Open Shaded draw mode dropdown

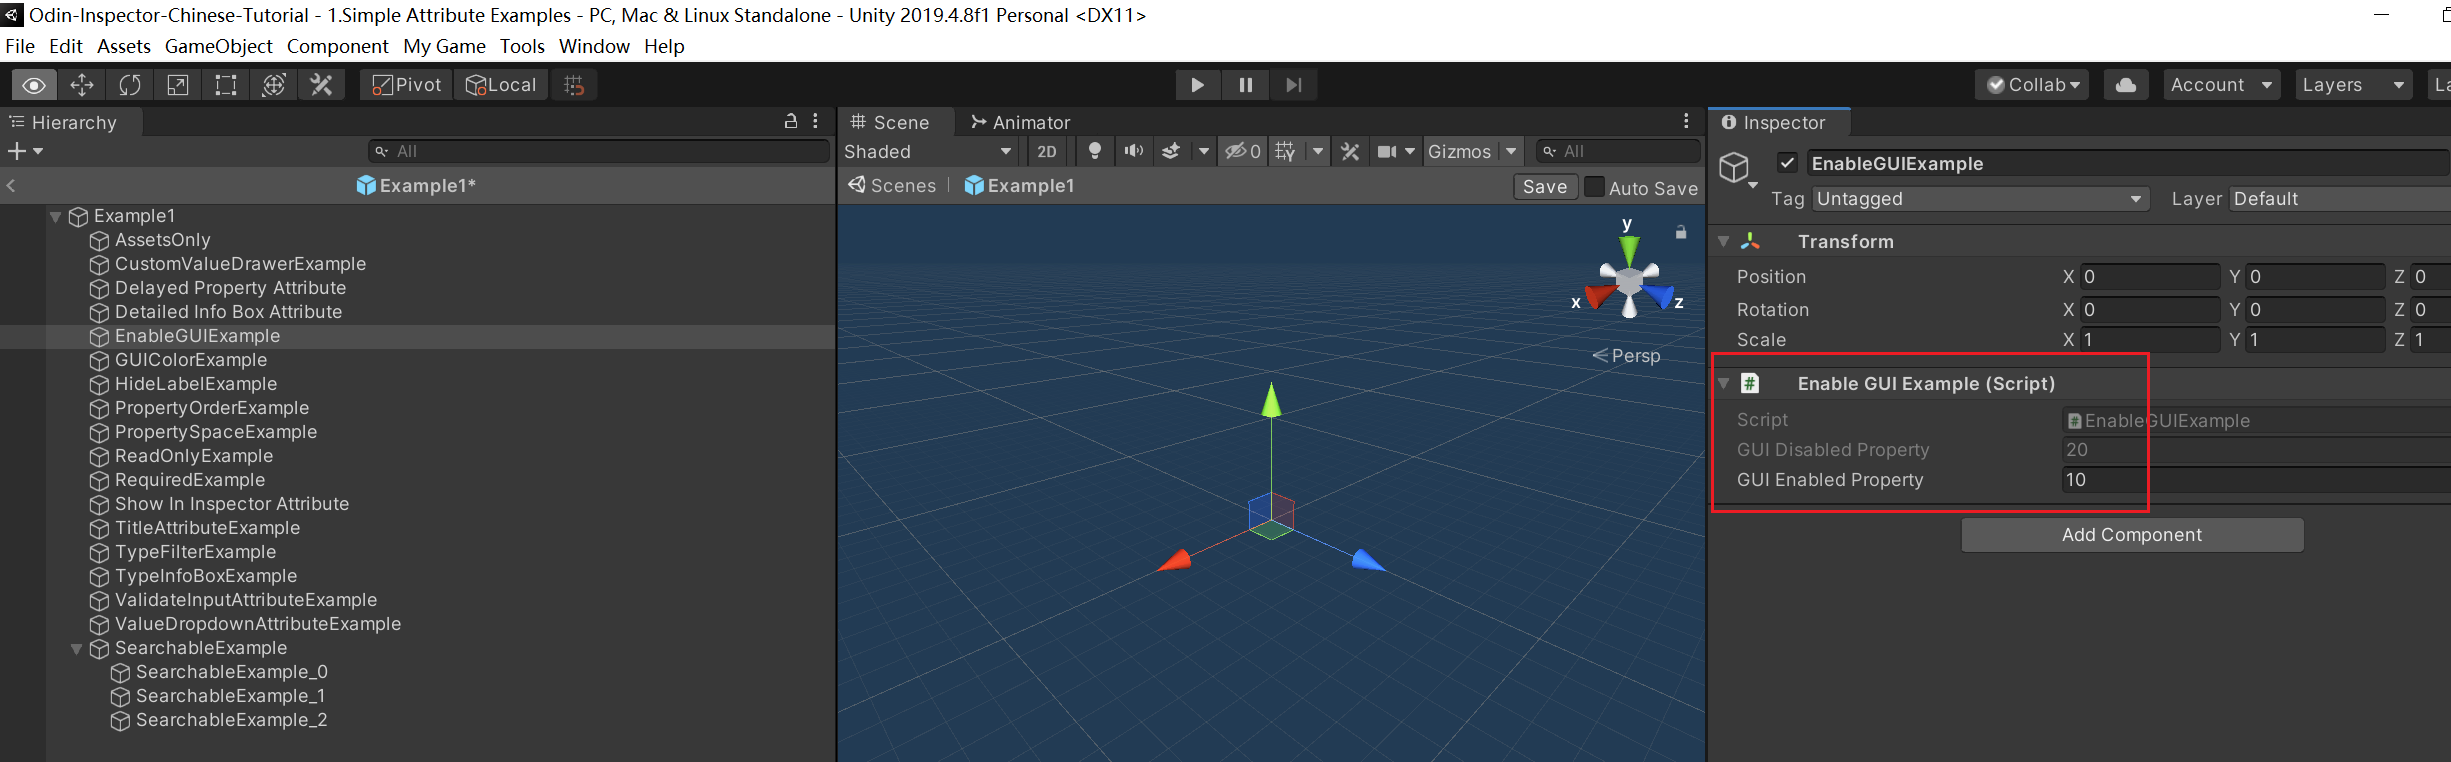pos(928,151)
